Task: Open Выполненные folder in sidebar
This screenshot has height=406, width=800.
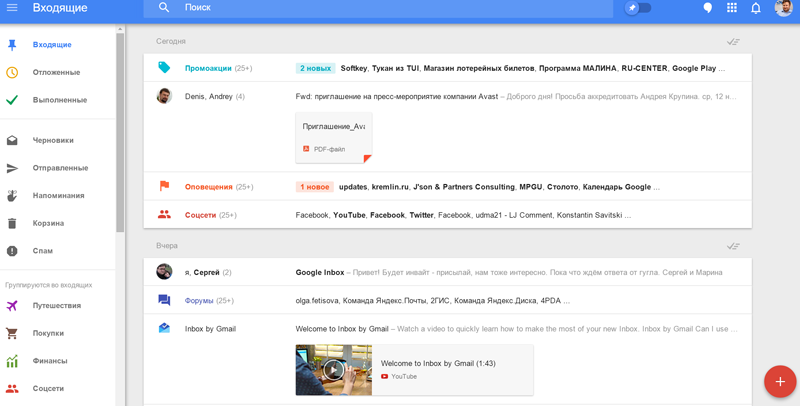Action: coord(59,100)
